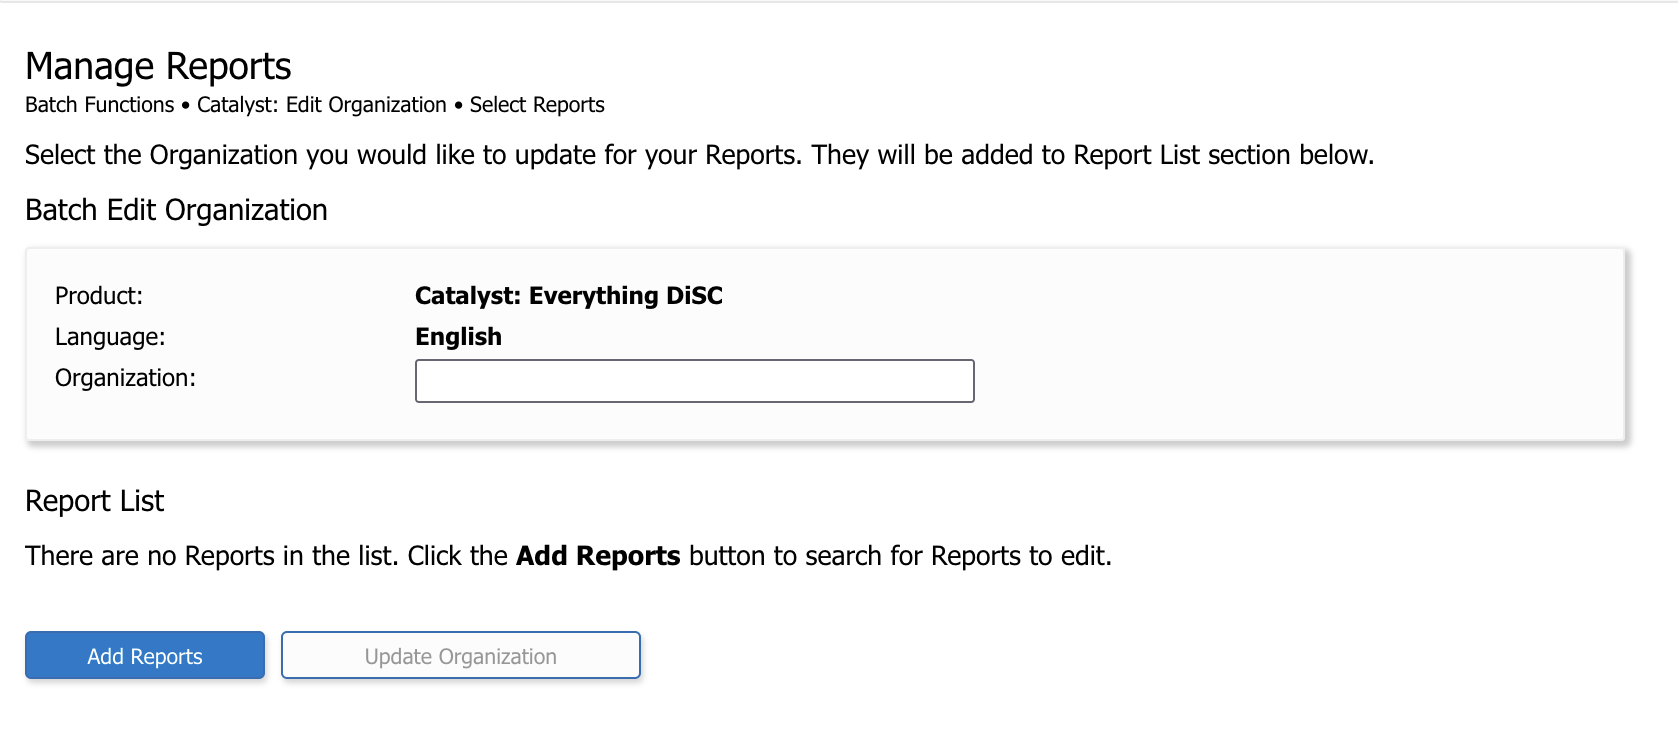Image resolution: width=1678 pixels, height=732 pixels.
Task: Select the 'Catalyst: Everything DiSC' product text
Action: (569, 296)
